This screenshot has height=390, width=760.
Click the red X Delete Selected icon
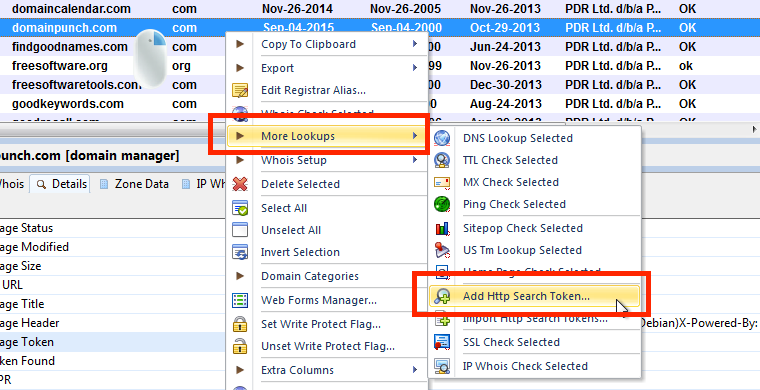(240, 184)
